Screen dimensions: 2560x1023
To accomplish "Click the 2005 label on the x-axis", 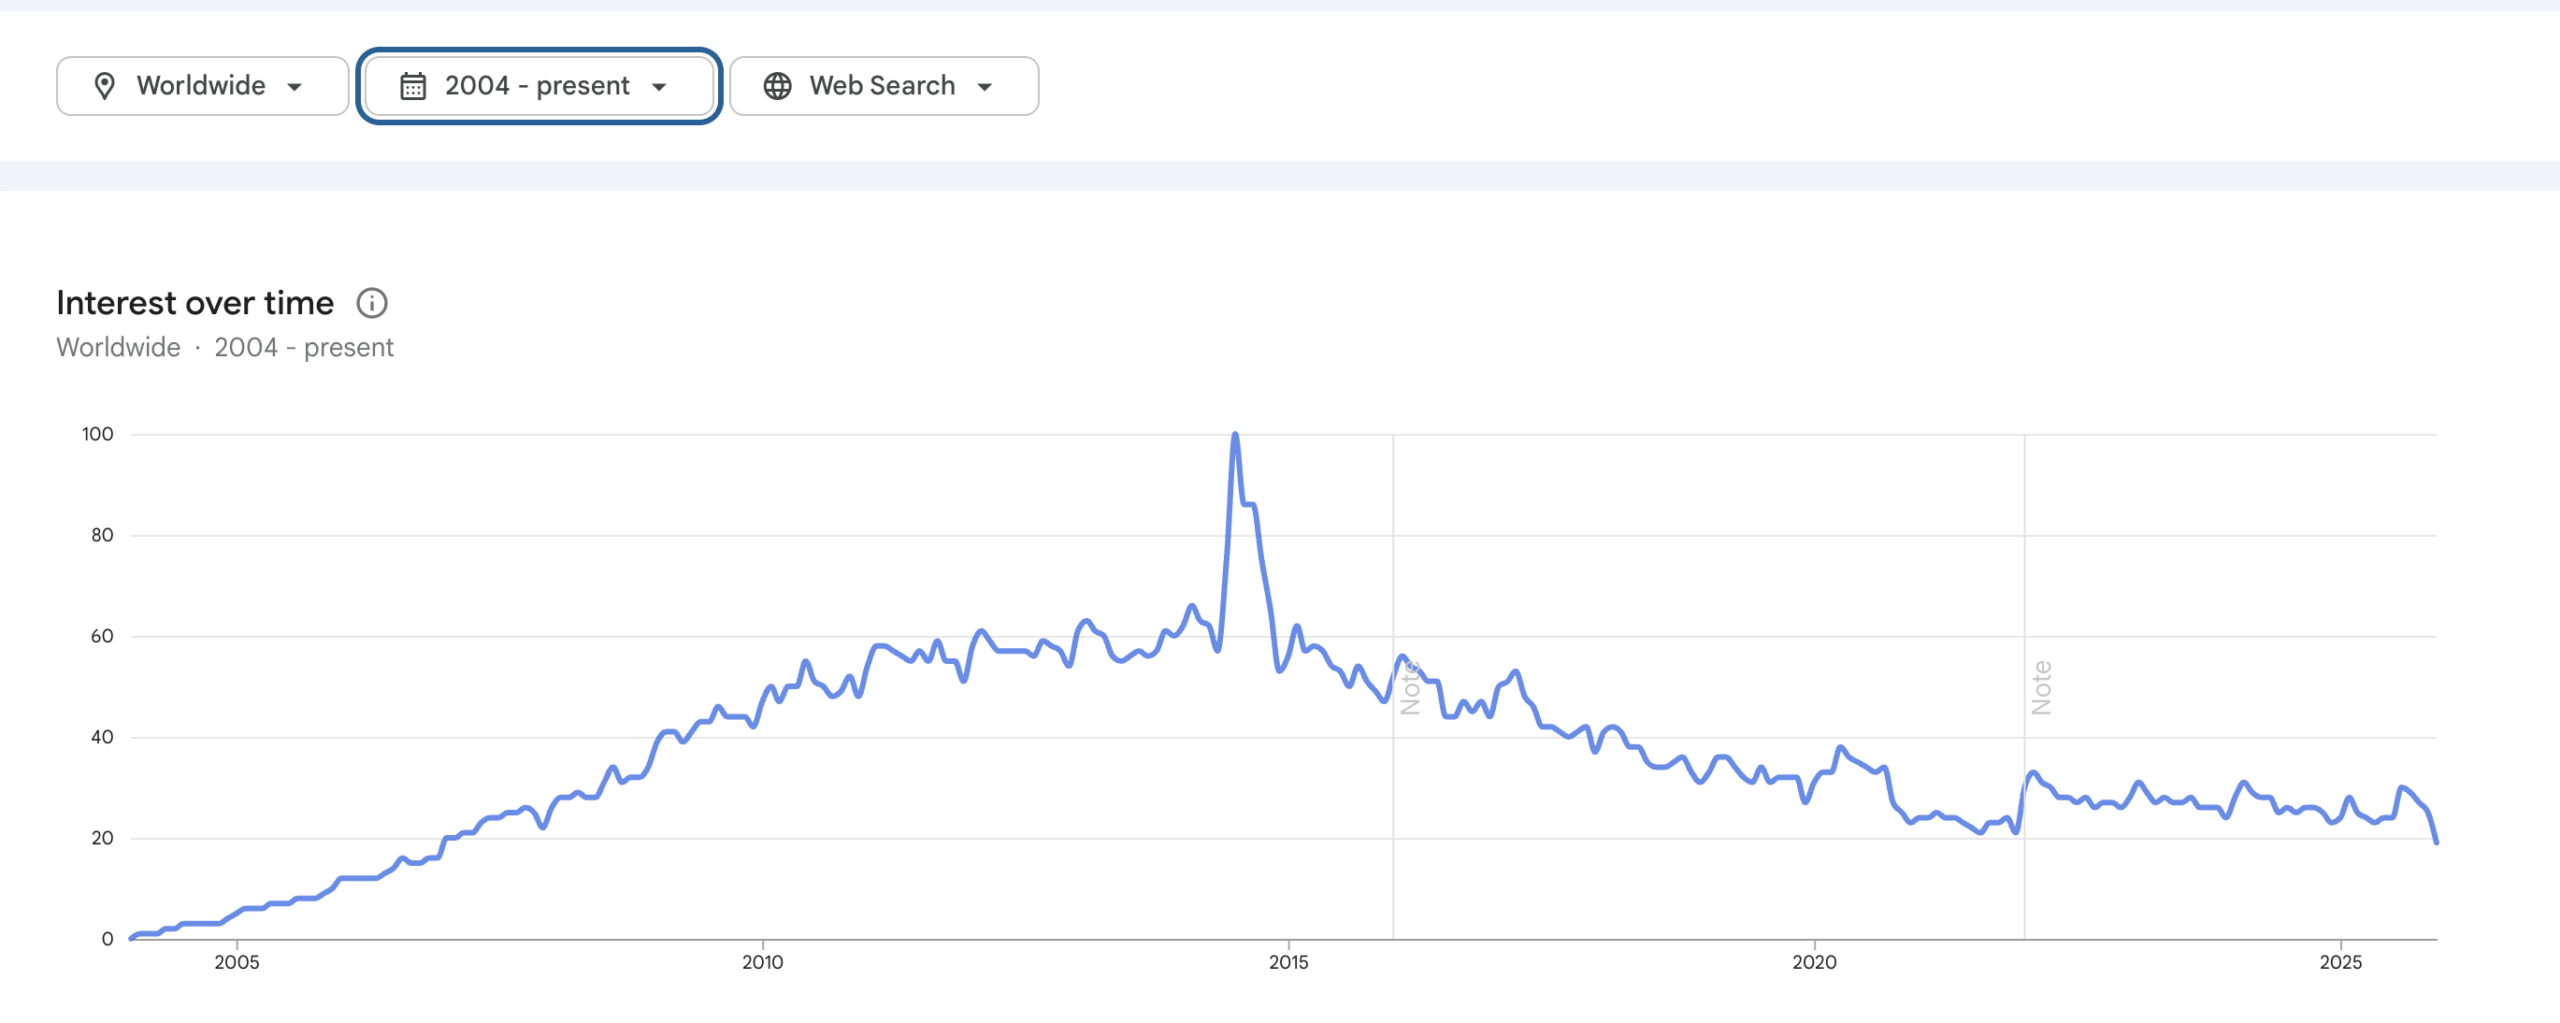I will 237,962.
